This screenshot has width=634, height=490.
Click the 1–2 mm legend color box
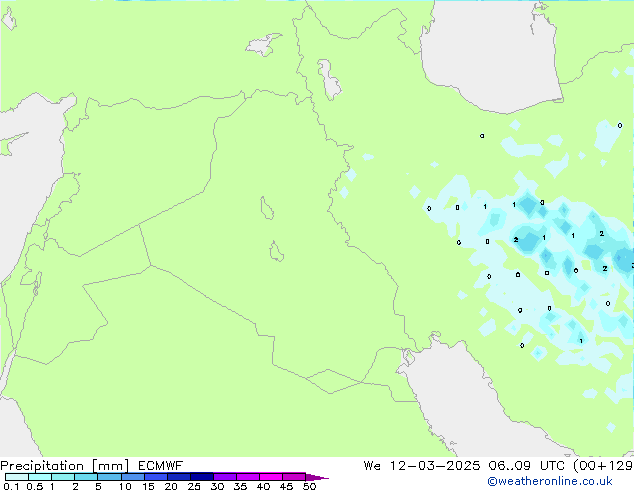(63, 477)
